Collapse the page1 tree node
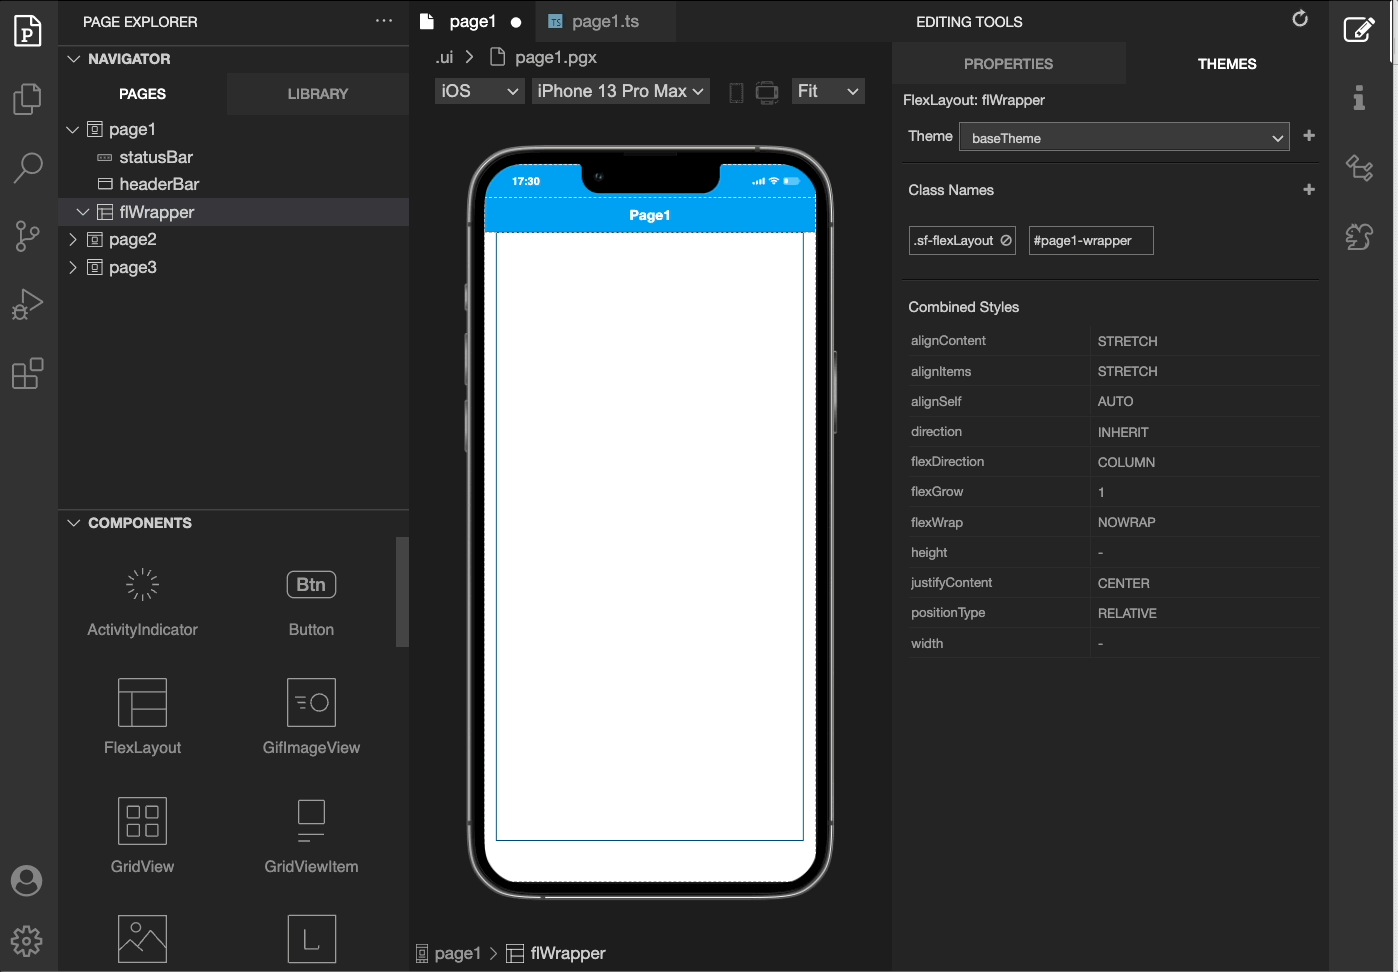The width and height of the screenshot is (1398, 972). 72,129
